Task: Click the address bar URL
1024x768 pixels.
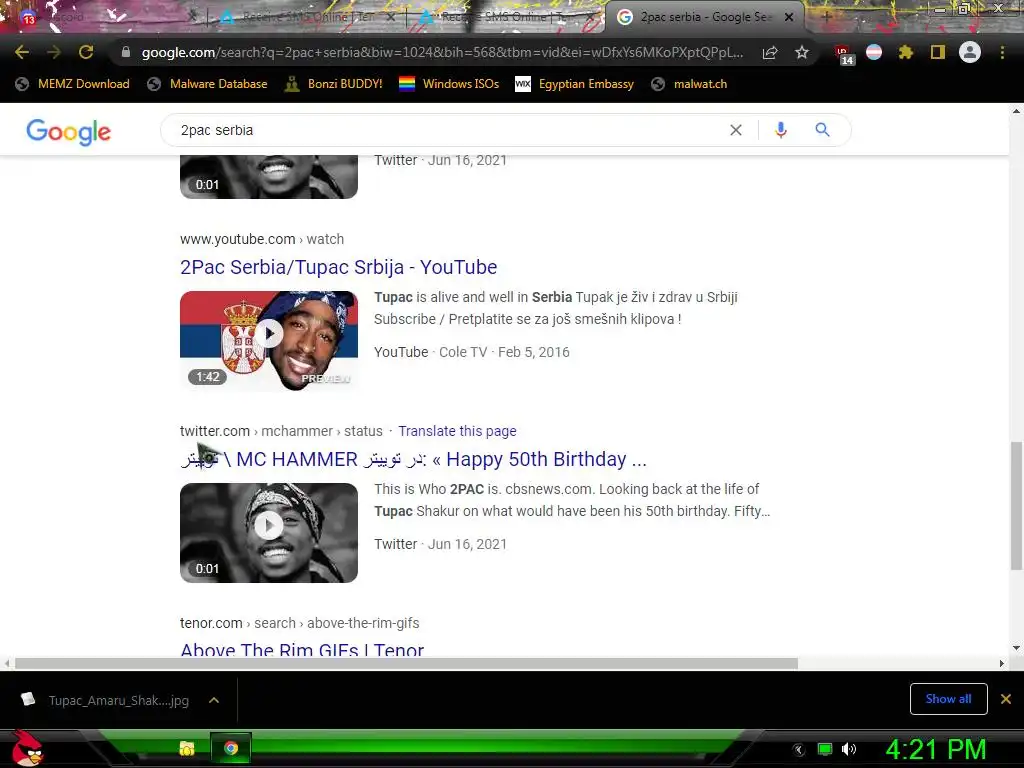Action: 442,52
